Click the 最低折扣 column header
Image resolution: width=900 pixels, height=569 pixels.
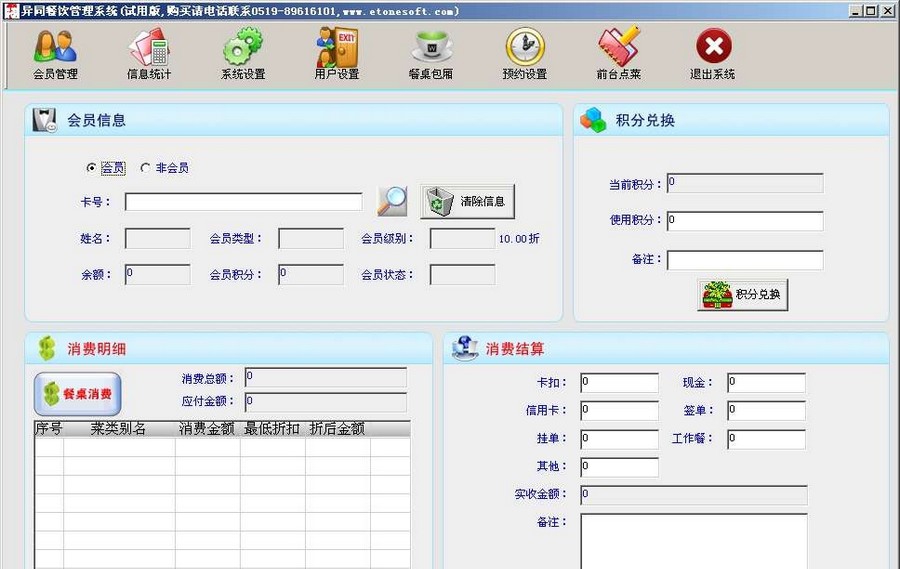(x=272, y=428)
